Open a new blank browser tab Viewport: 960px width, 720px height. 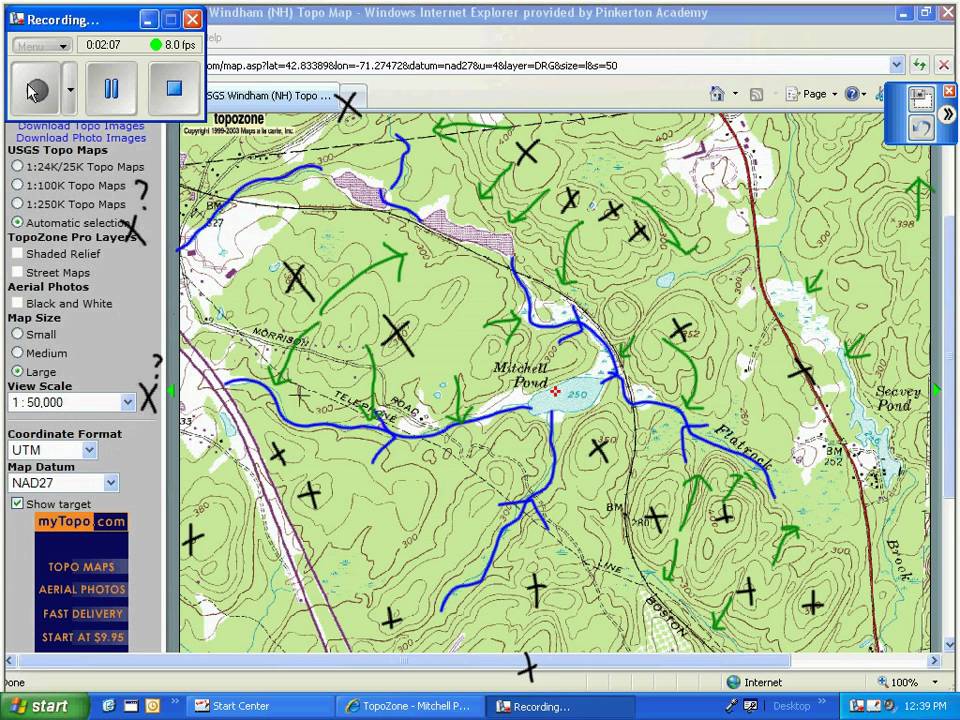tap(353, 97)
